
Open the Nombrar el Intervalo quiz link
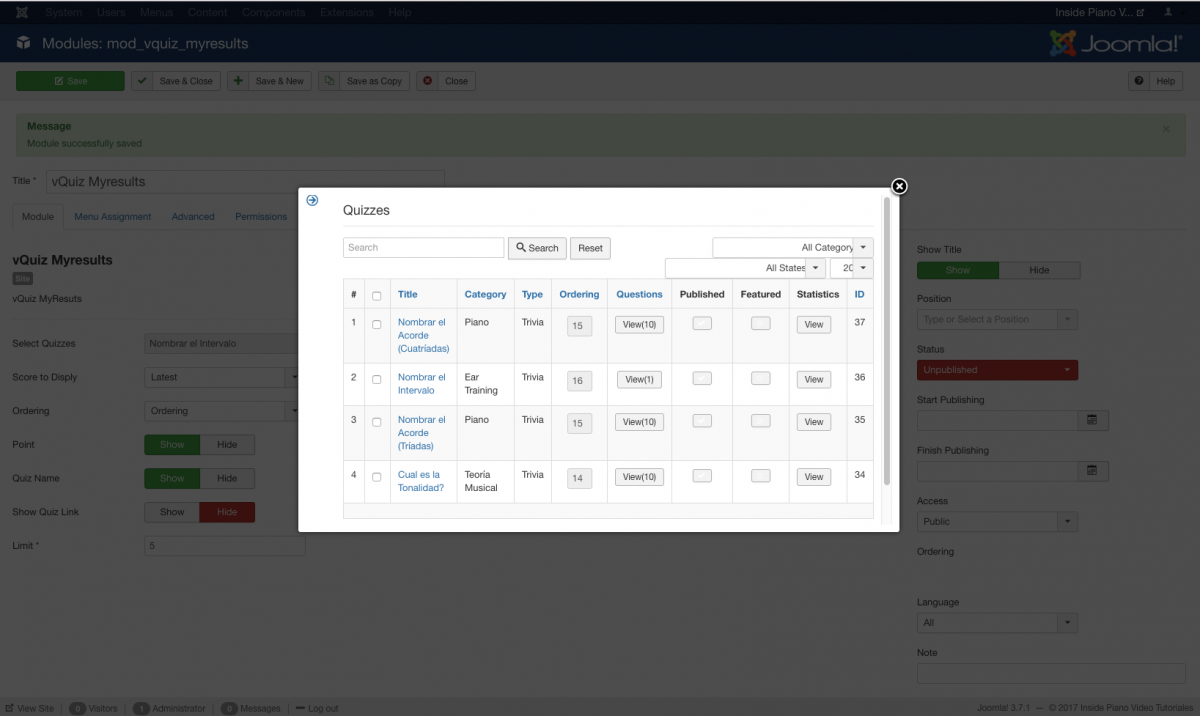tap(421, 383)
